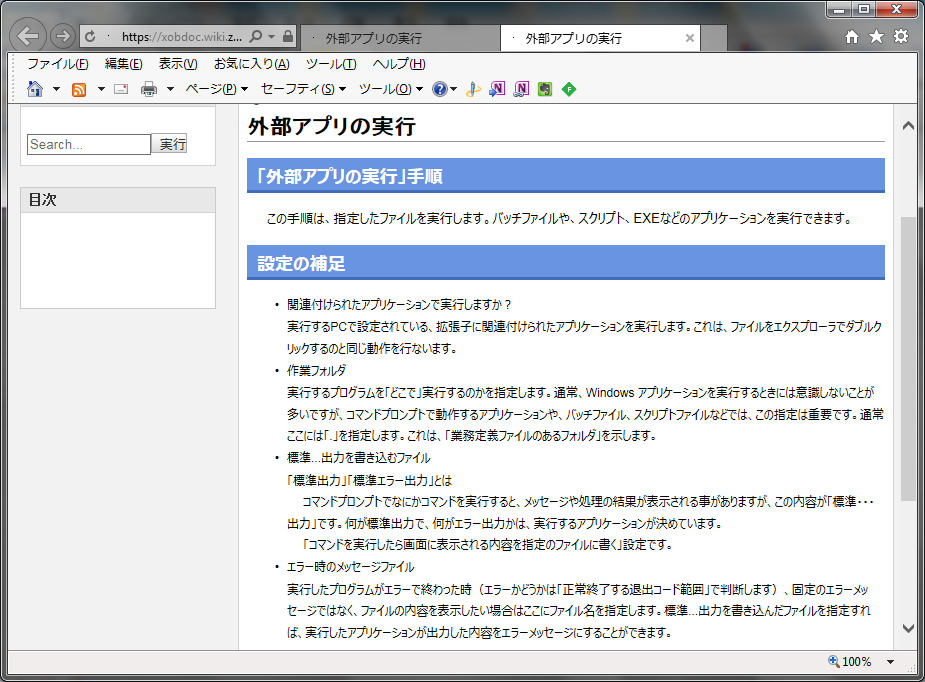Click the blue Help question icon
925x682 pixels.
point(439,89)
